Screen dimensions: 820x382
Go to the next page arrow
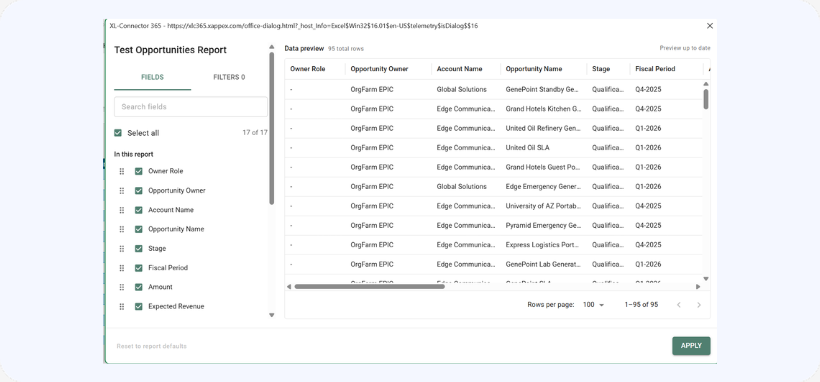click(699, 305)
